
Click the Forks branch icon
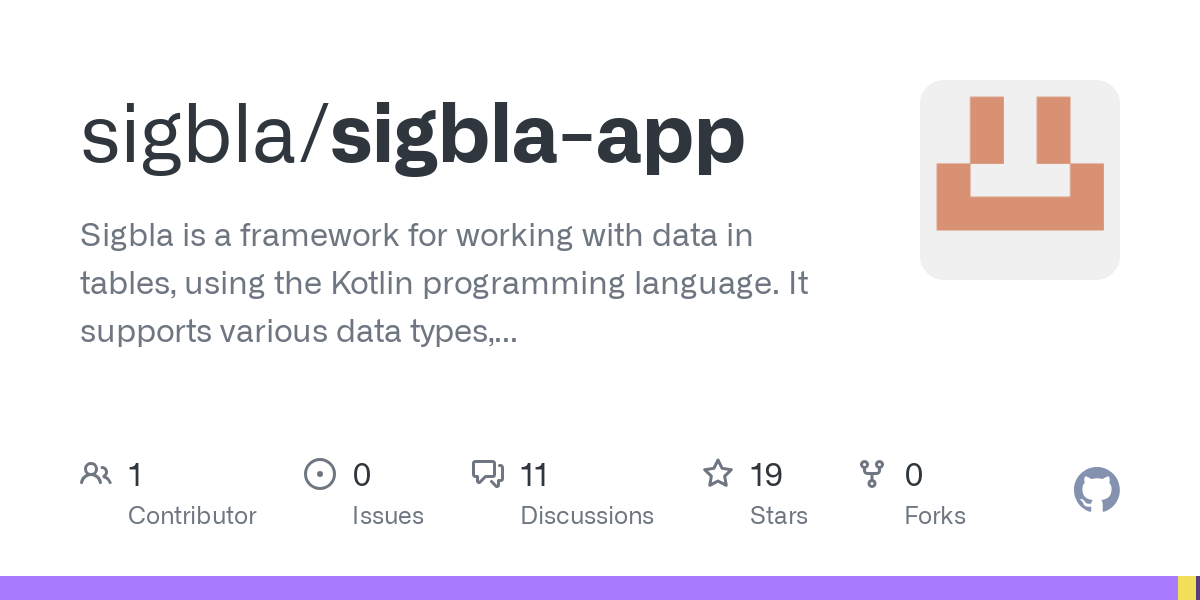[872, 473]
